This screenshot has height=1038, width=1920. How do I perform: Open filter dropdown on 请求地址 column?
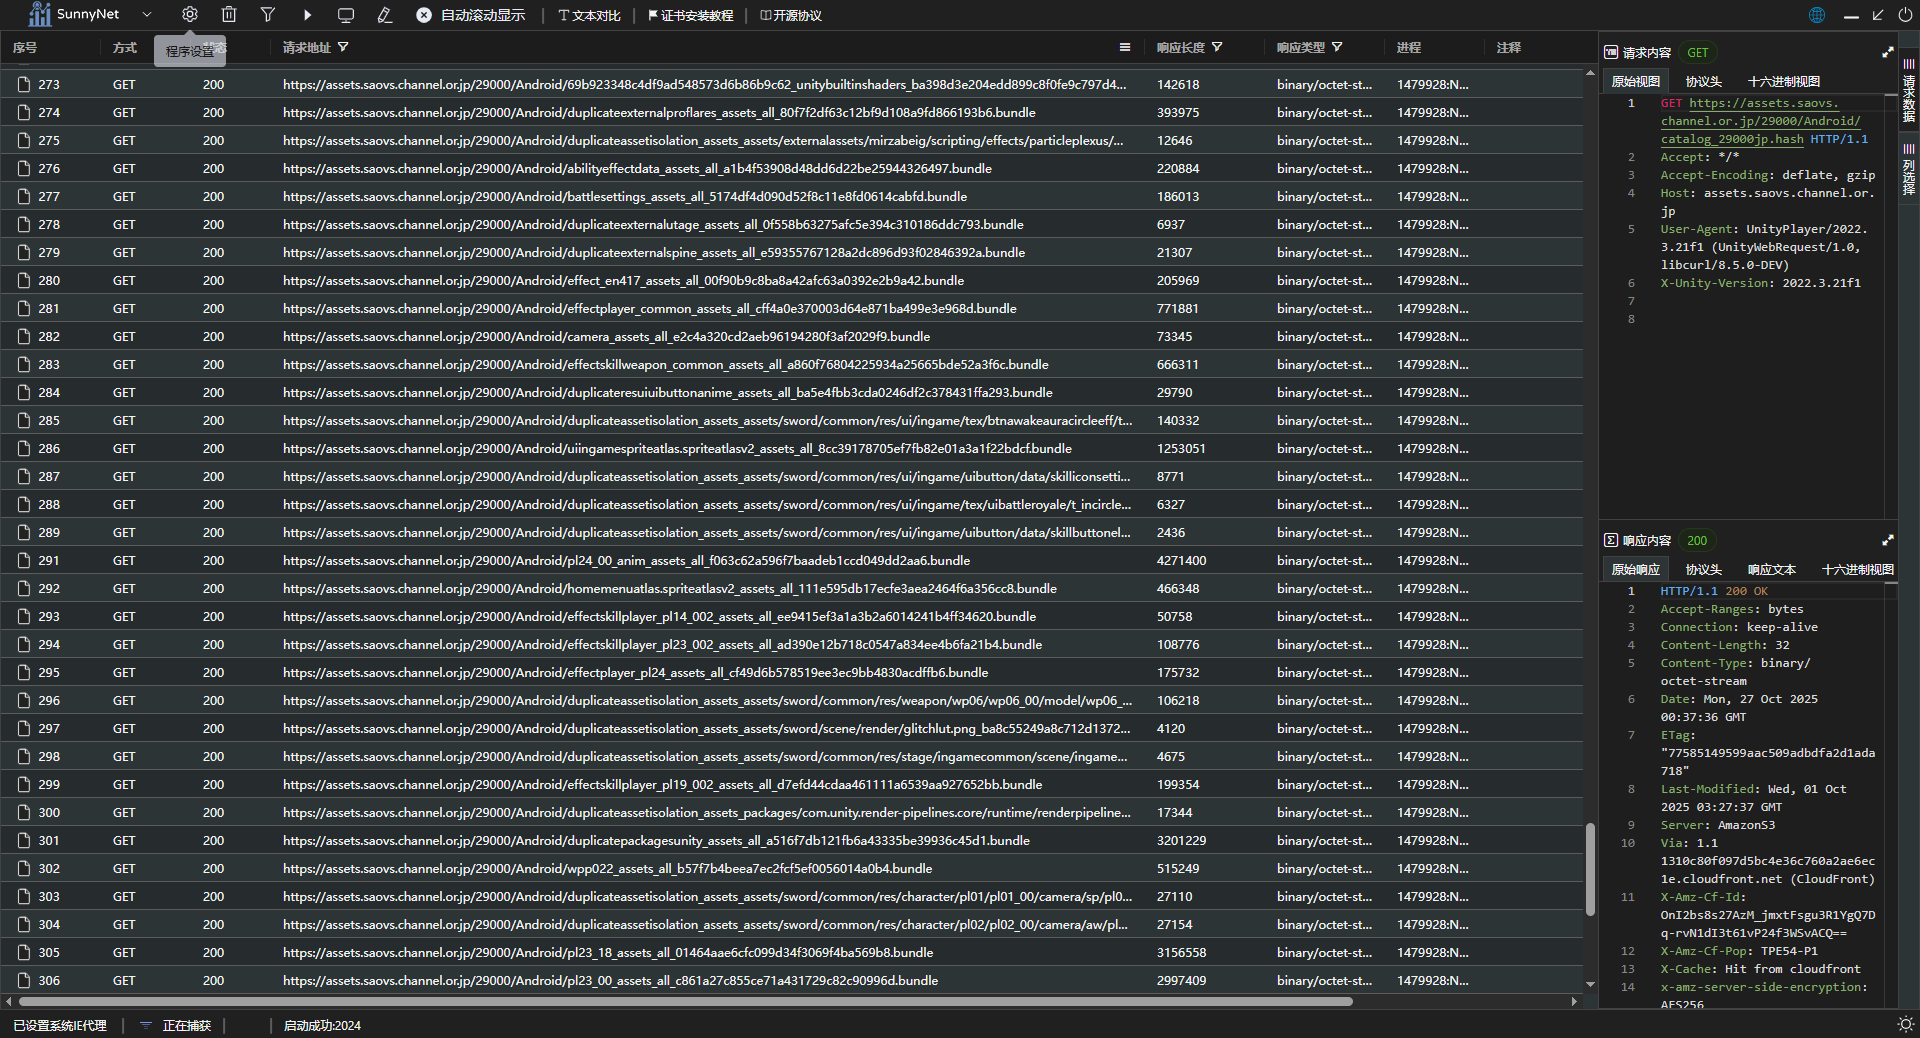tap(343, 47)
